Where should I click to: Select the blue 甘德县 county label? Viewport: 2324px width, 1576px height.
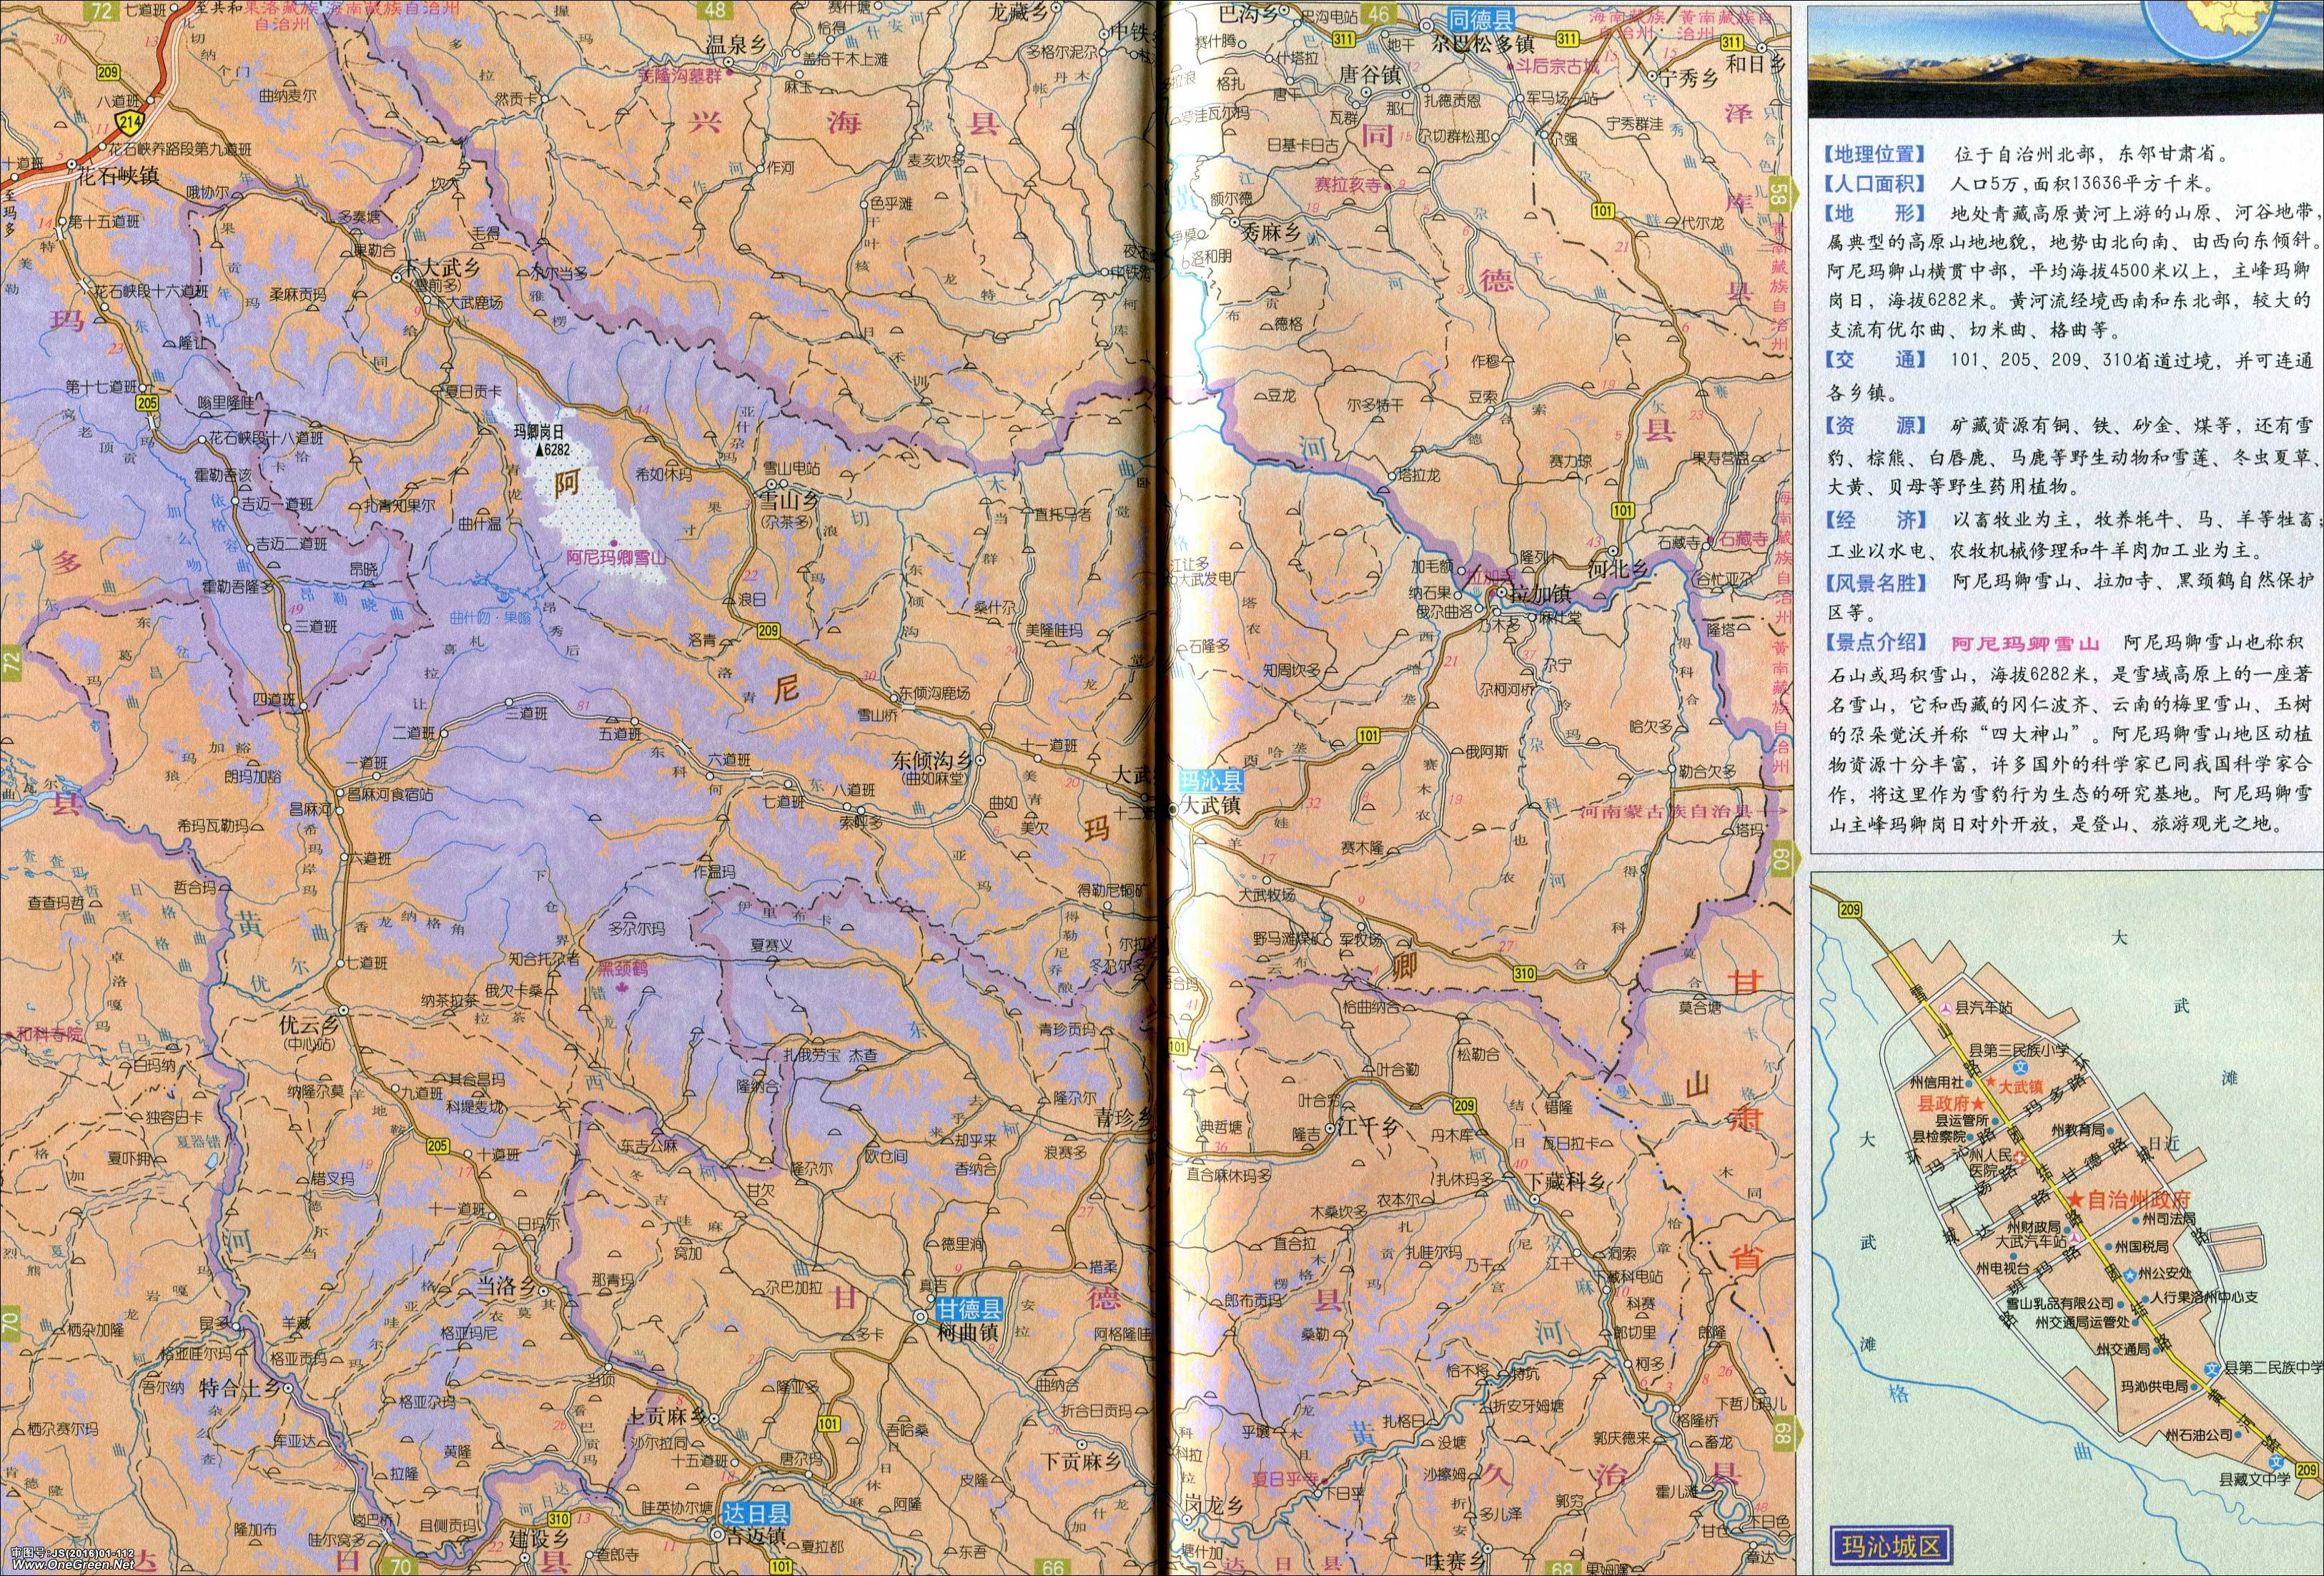(970, 1309)
